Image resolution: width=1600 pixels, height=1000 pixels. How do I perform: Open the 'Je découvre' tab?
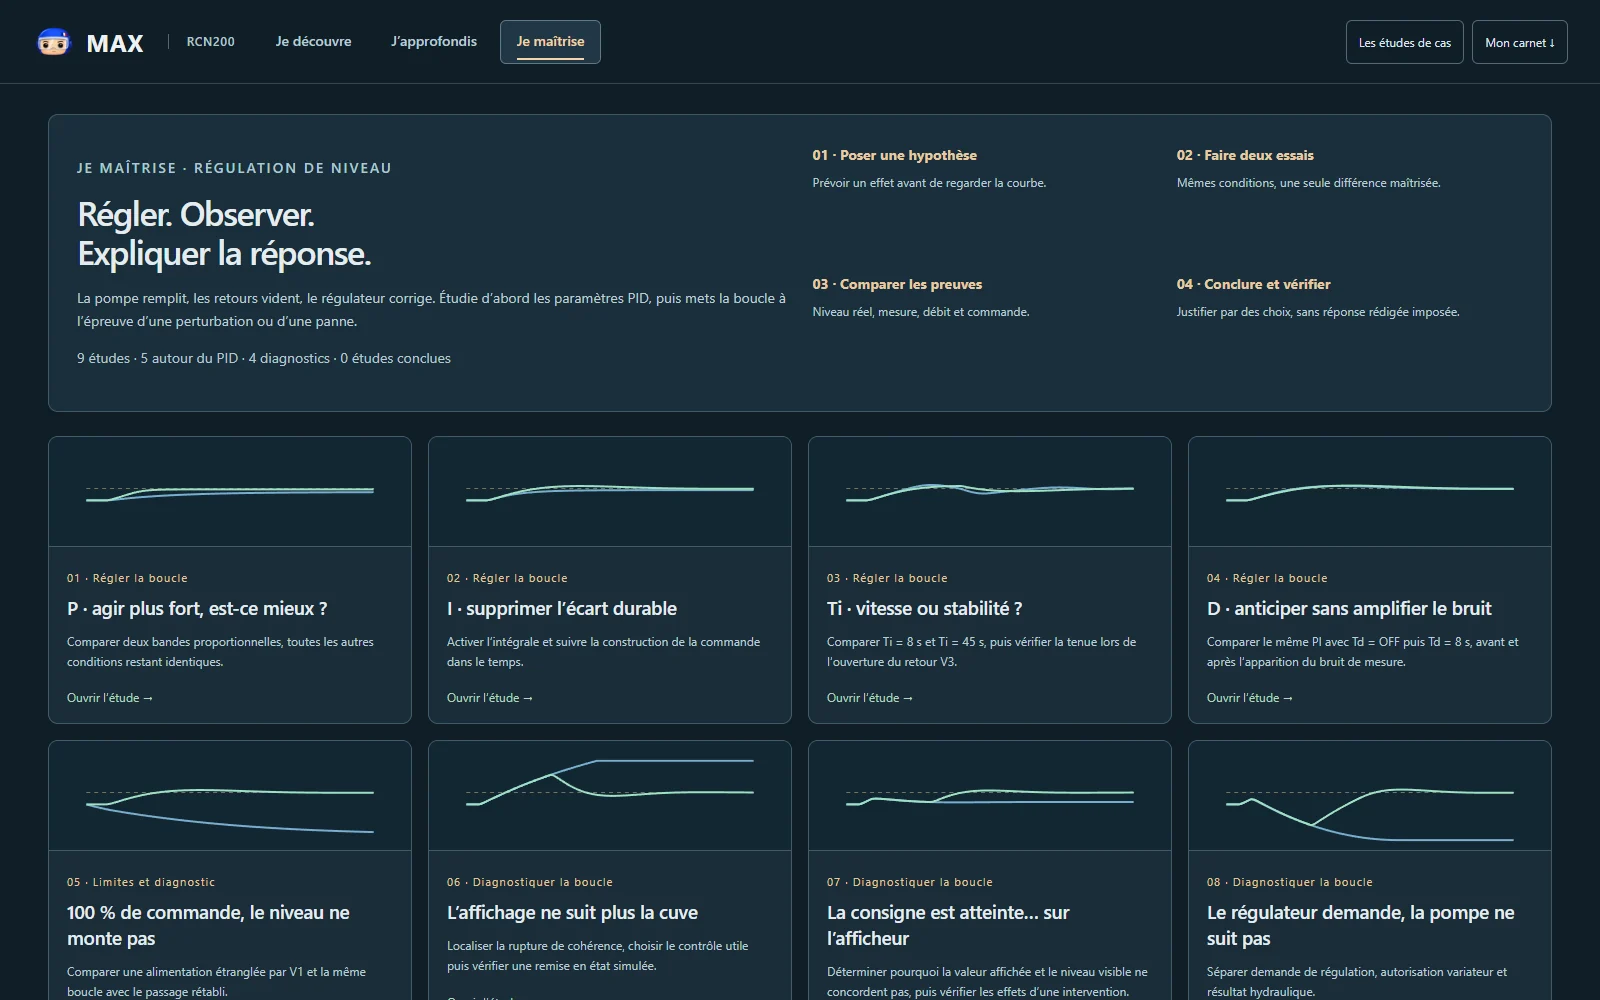(x=313, y=42)
